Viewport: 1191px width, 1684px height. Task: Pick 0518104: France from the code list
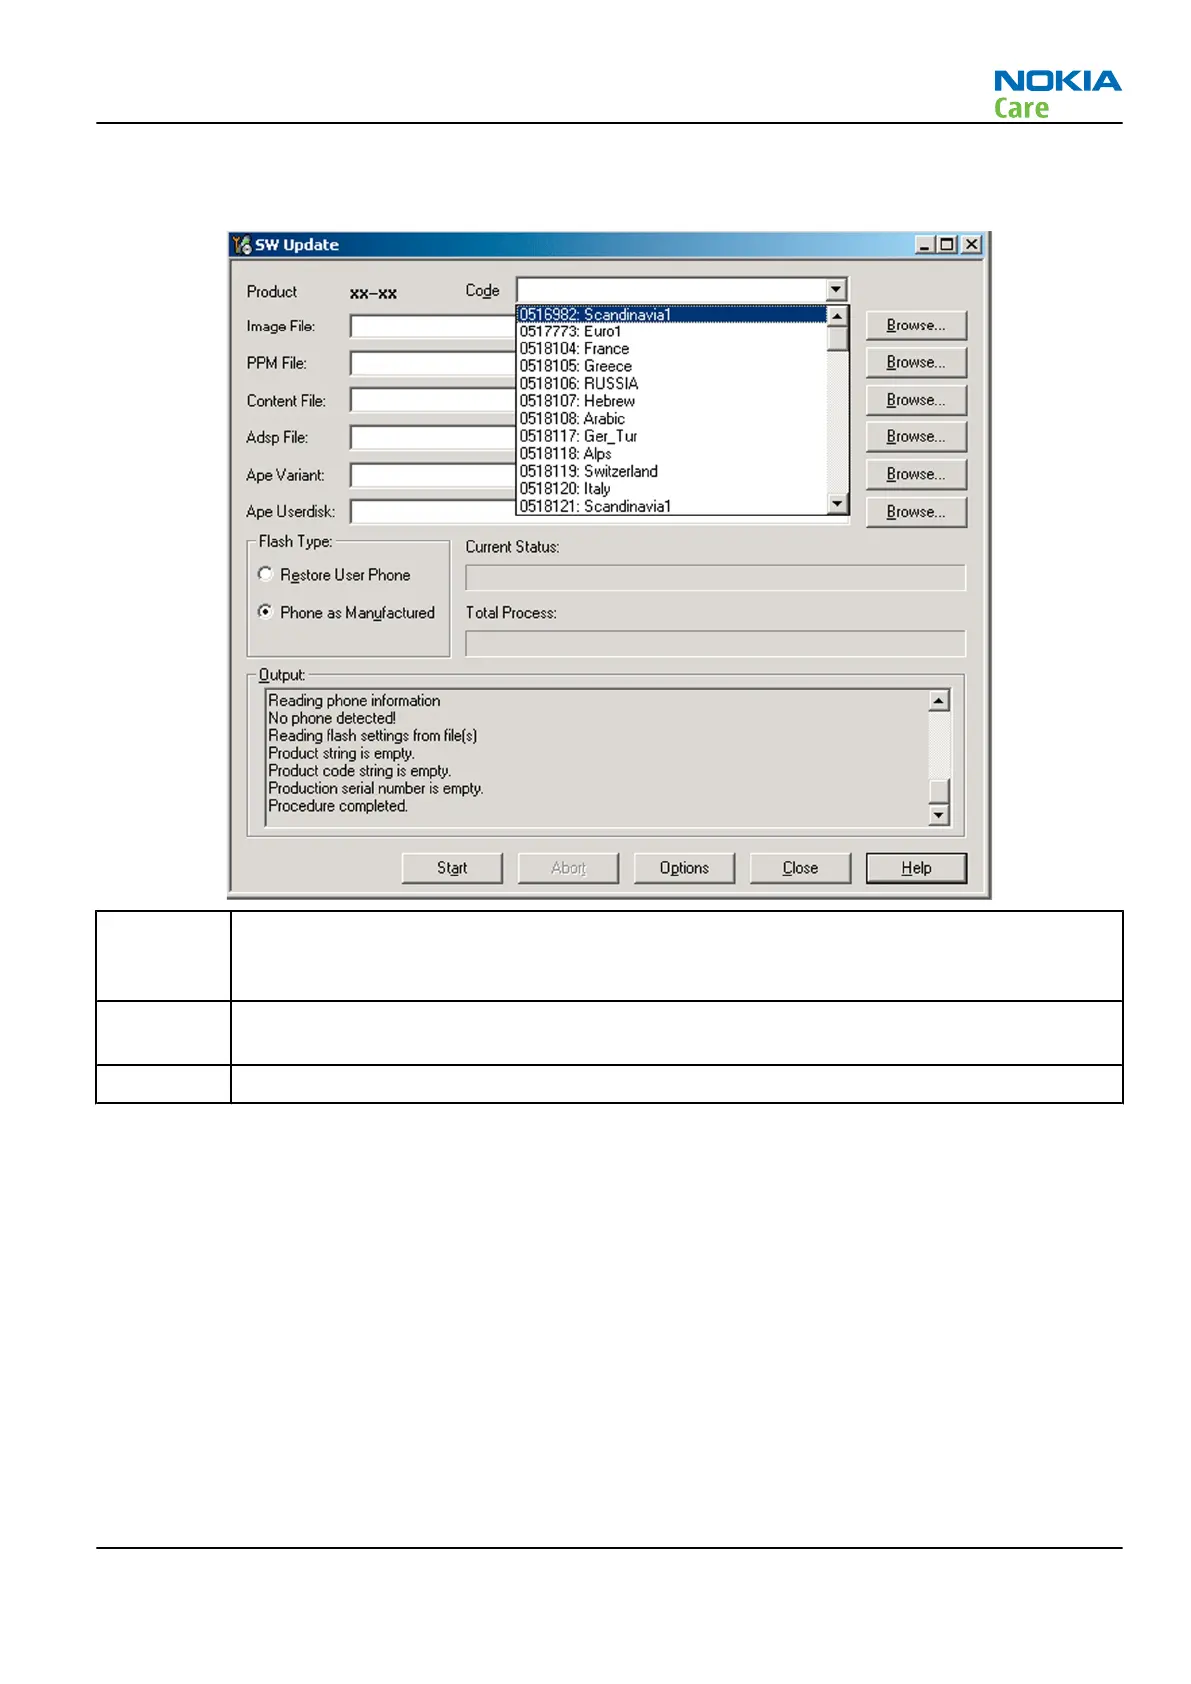672,349
